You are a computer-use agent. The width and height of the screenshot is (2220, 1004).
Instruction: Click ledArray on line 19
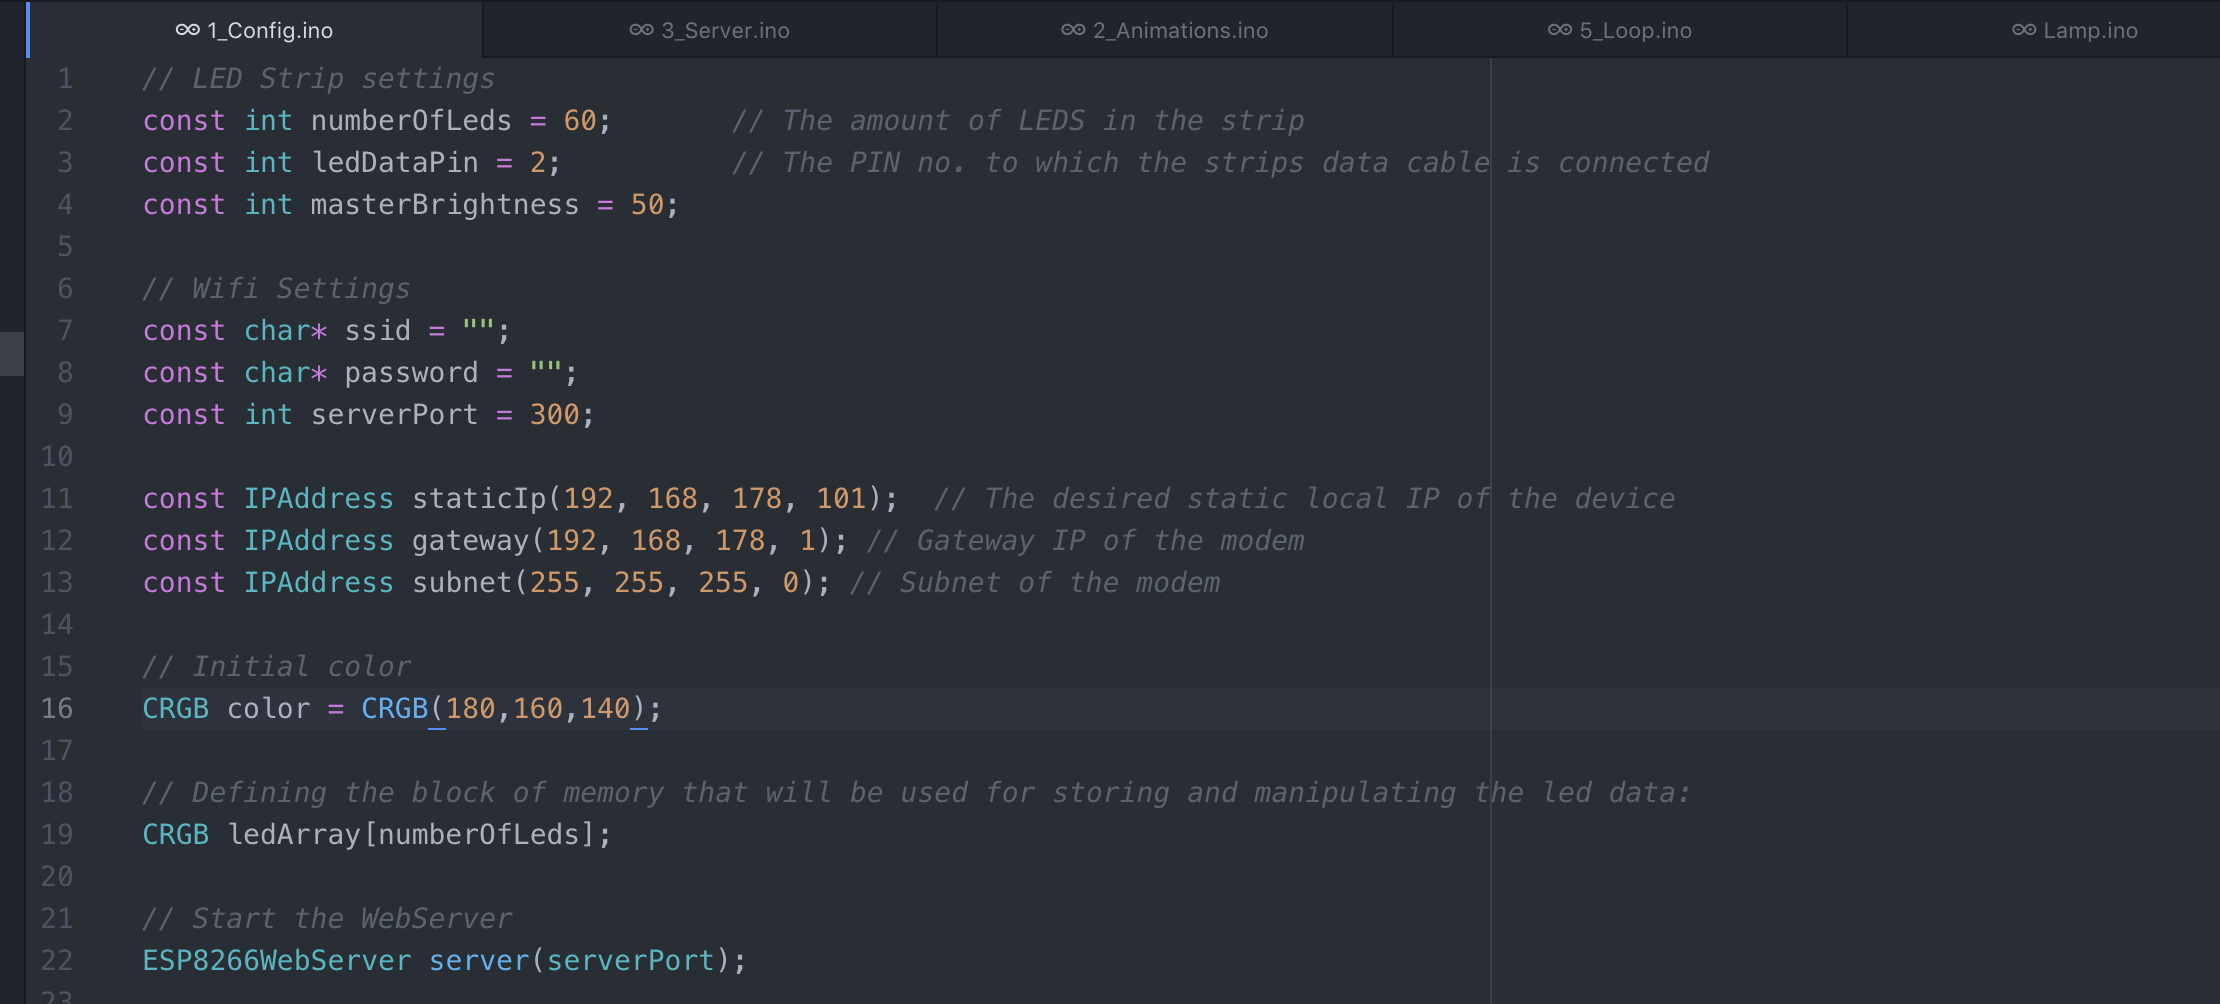coord(294,834)
